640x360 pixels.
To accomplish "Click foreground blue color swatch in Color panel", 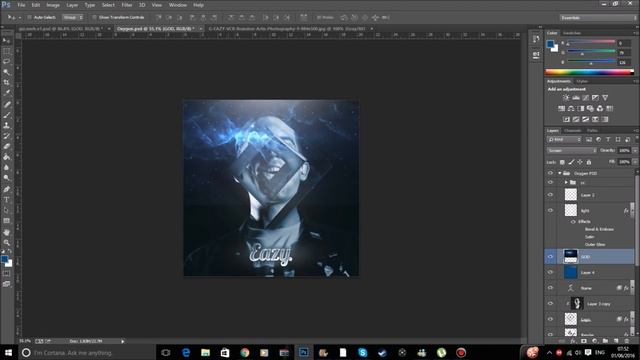I will click(x=550, y=43).
